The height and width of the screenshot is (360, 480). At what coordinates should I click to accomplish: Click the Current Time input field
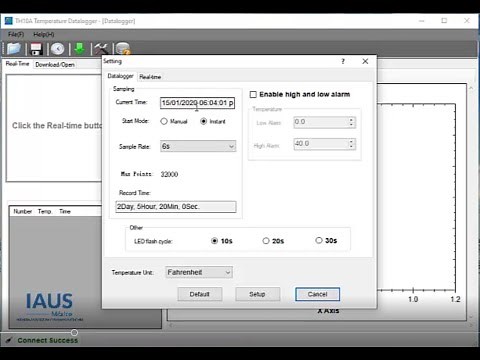197,103
